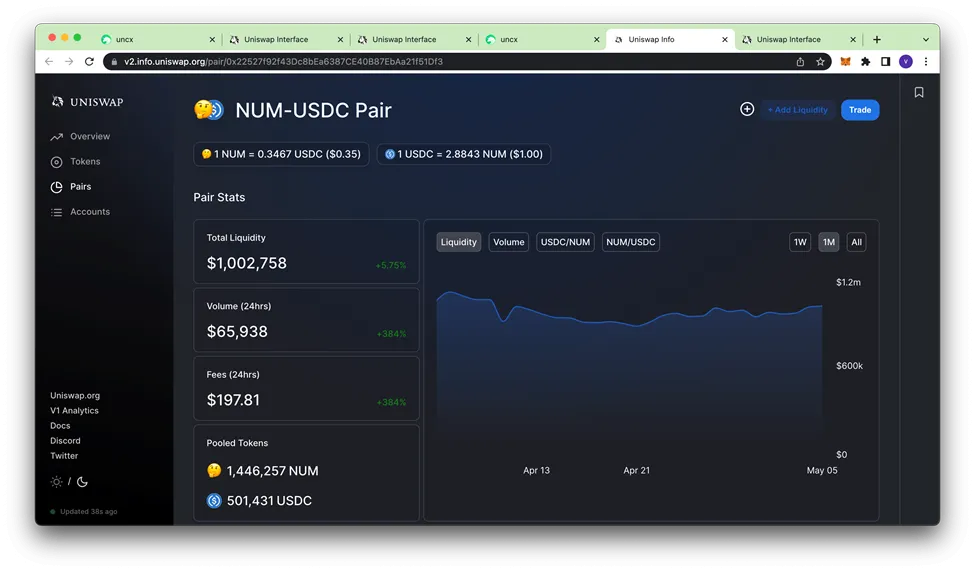The height and width of the screenshot is (572, 975).
Task: Click the Accounts list icon
Action: [x=57, y=213]
